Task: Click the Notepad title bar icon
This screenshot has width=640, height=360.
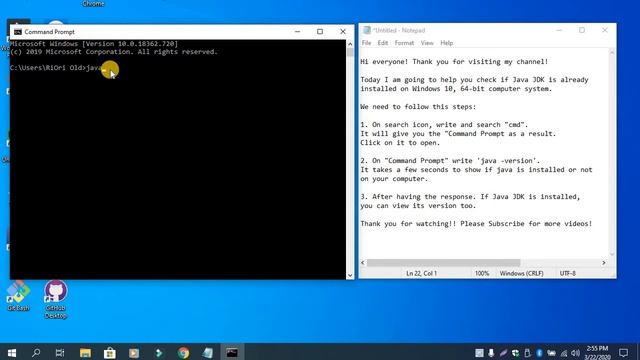Action: pyautogui.click(x=367, y=30)
